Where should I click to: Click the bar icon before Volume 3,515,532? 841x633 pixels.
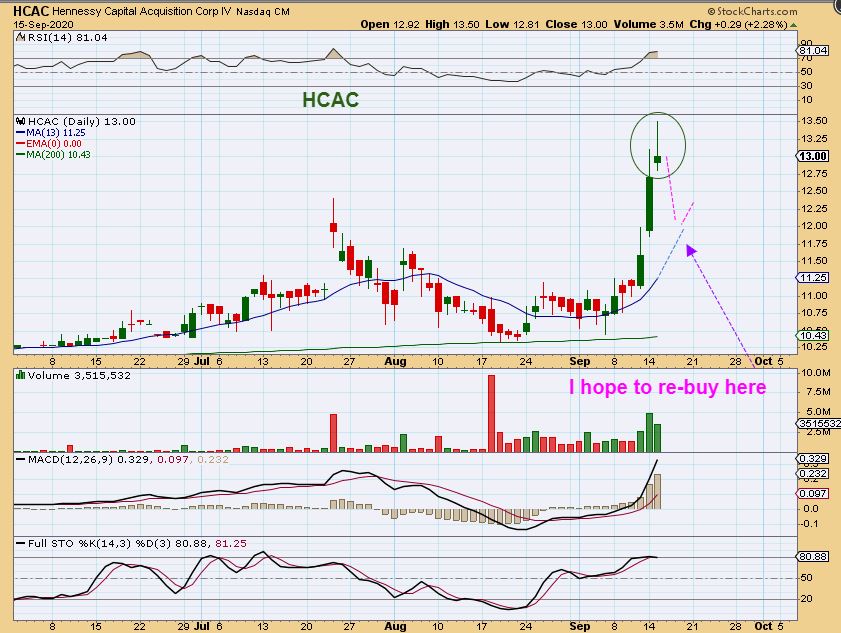point(21,375)
